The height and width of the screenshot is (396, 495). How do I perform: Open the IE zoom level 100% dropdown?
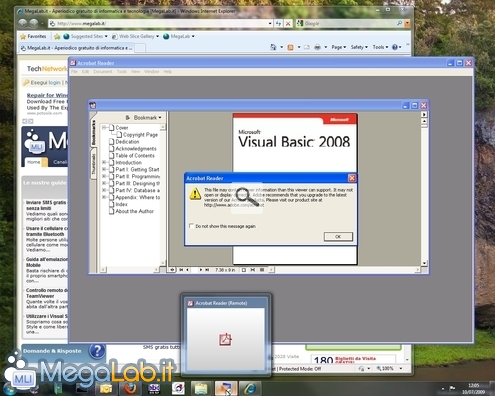click(389, 369)
